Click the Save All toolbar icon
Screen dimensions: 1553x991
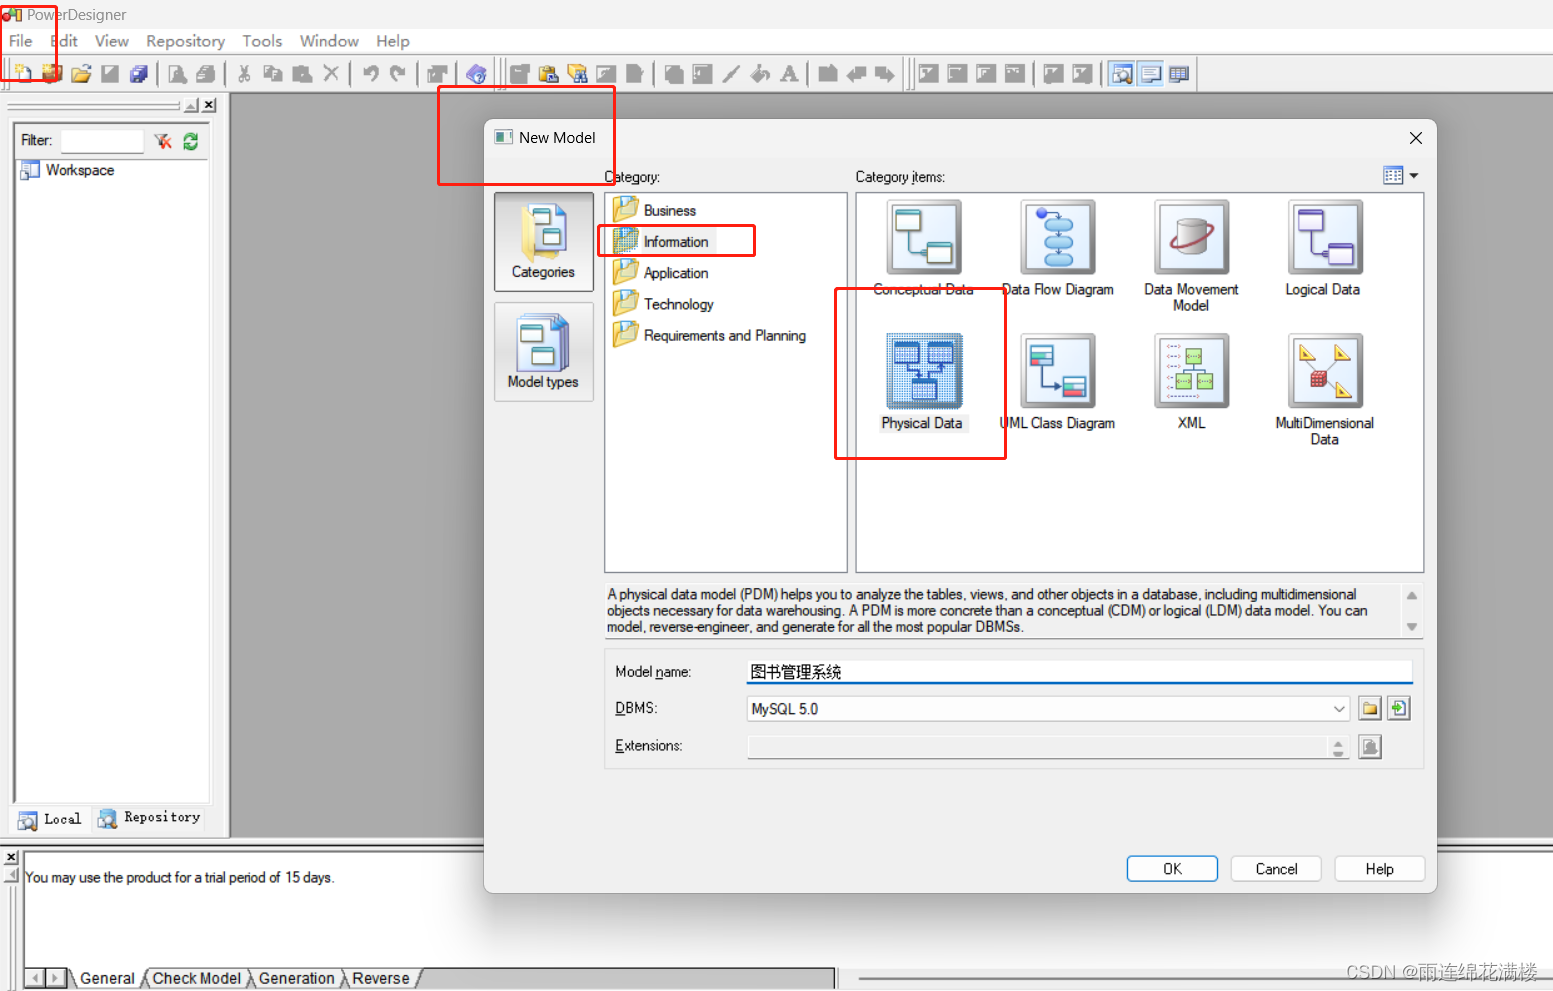[139, 73]
